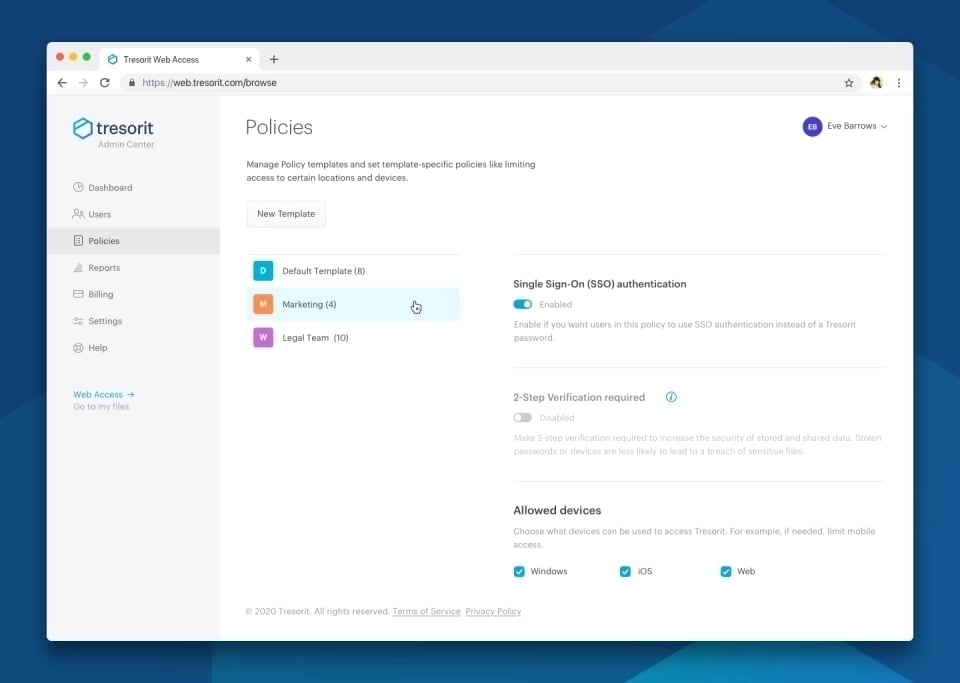Uncheck the iOS allowed devices checkbox
Image resolution: width=960 pixels, height=683 pixels.
pos(624,571)
